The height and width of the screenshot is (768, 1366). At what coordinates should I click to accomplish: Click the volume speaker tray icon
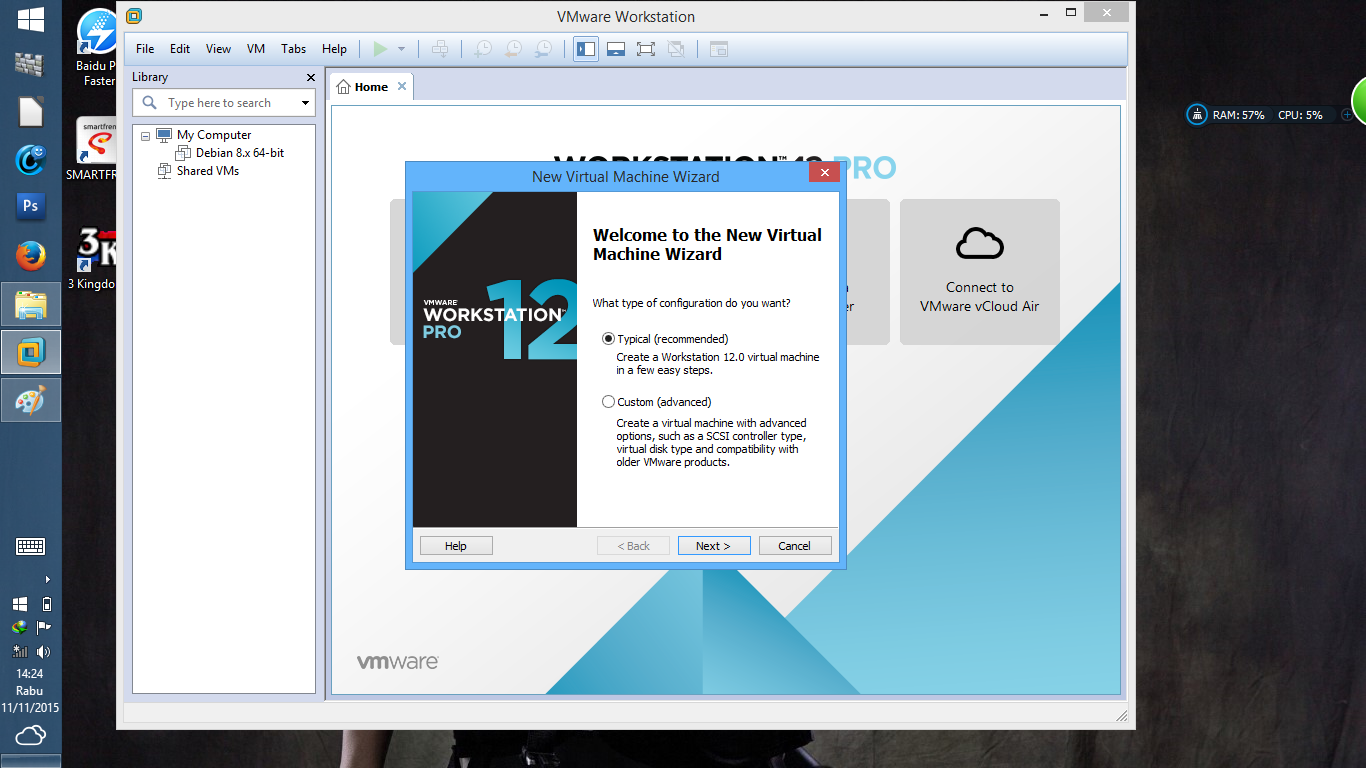(43, 652)
